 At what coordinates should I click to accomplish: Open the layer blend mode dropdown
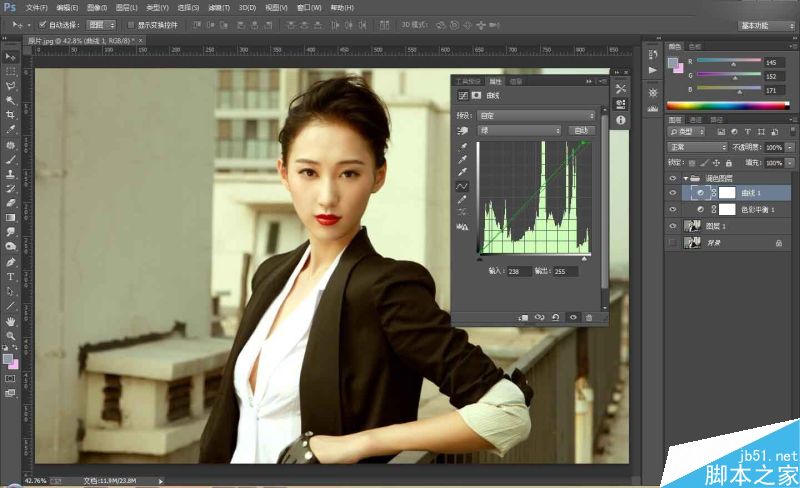pos(696,147)
